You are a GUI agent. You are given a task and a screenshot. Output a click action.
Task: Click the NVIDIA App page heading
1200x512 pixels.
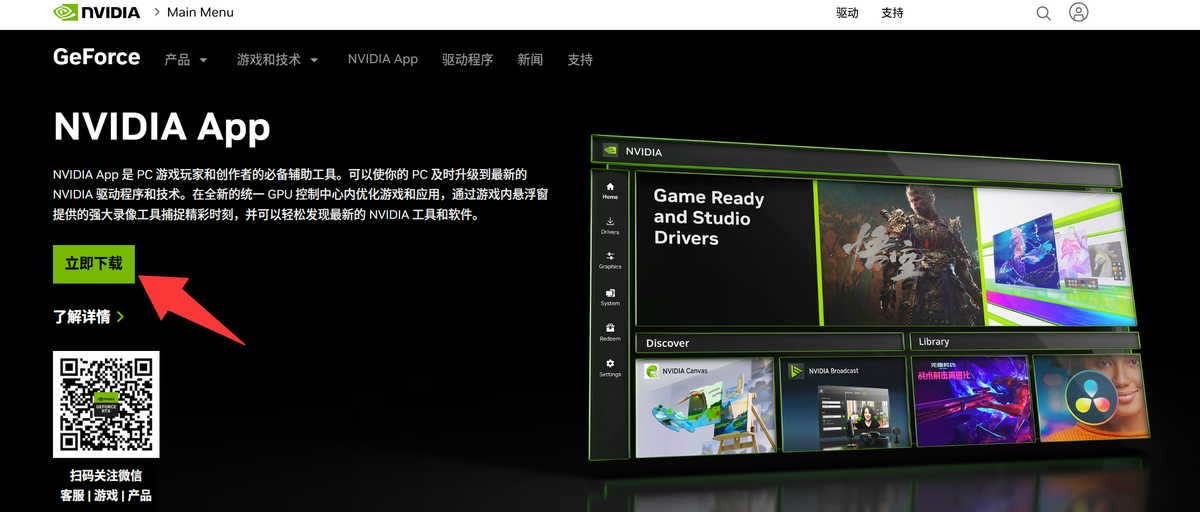pyautogui.click(x=162, y=127)
